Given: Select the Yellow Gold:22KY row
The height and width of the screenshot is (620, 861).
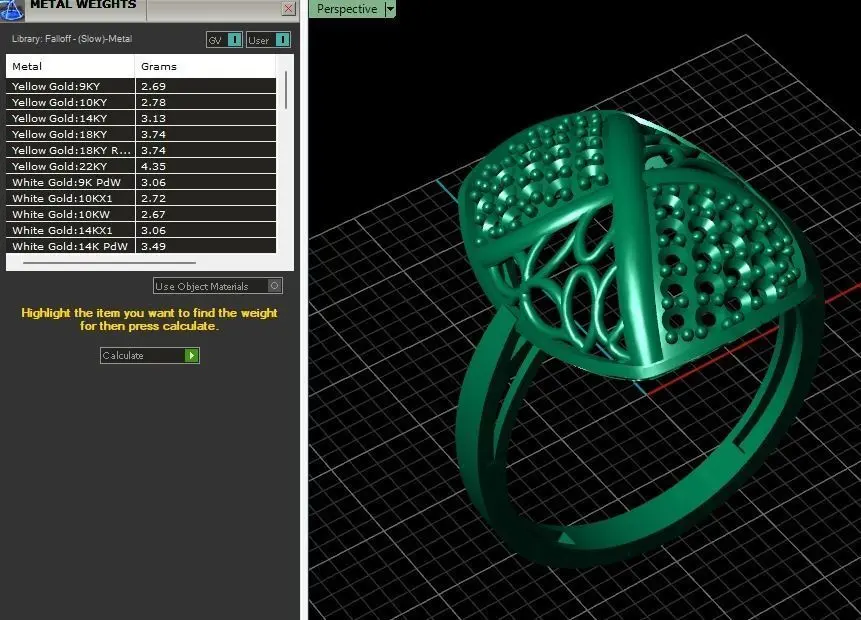Looking at the screenshot, I should pyautogui.click(x=141, y=166).
